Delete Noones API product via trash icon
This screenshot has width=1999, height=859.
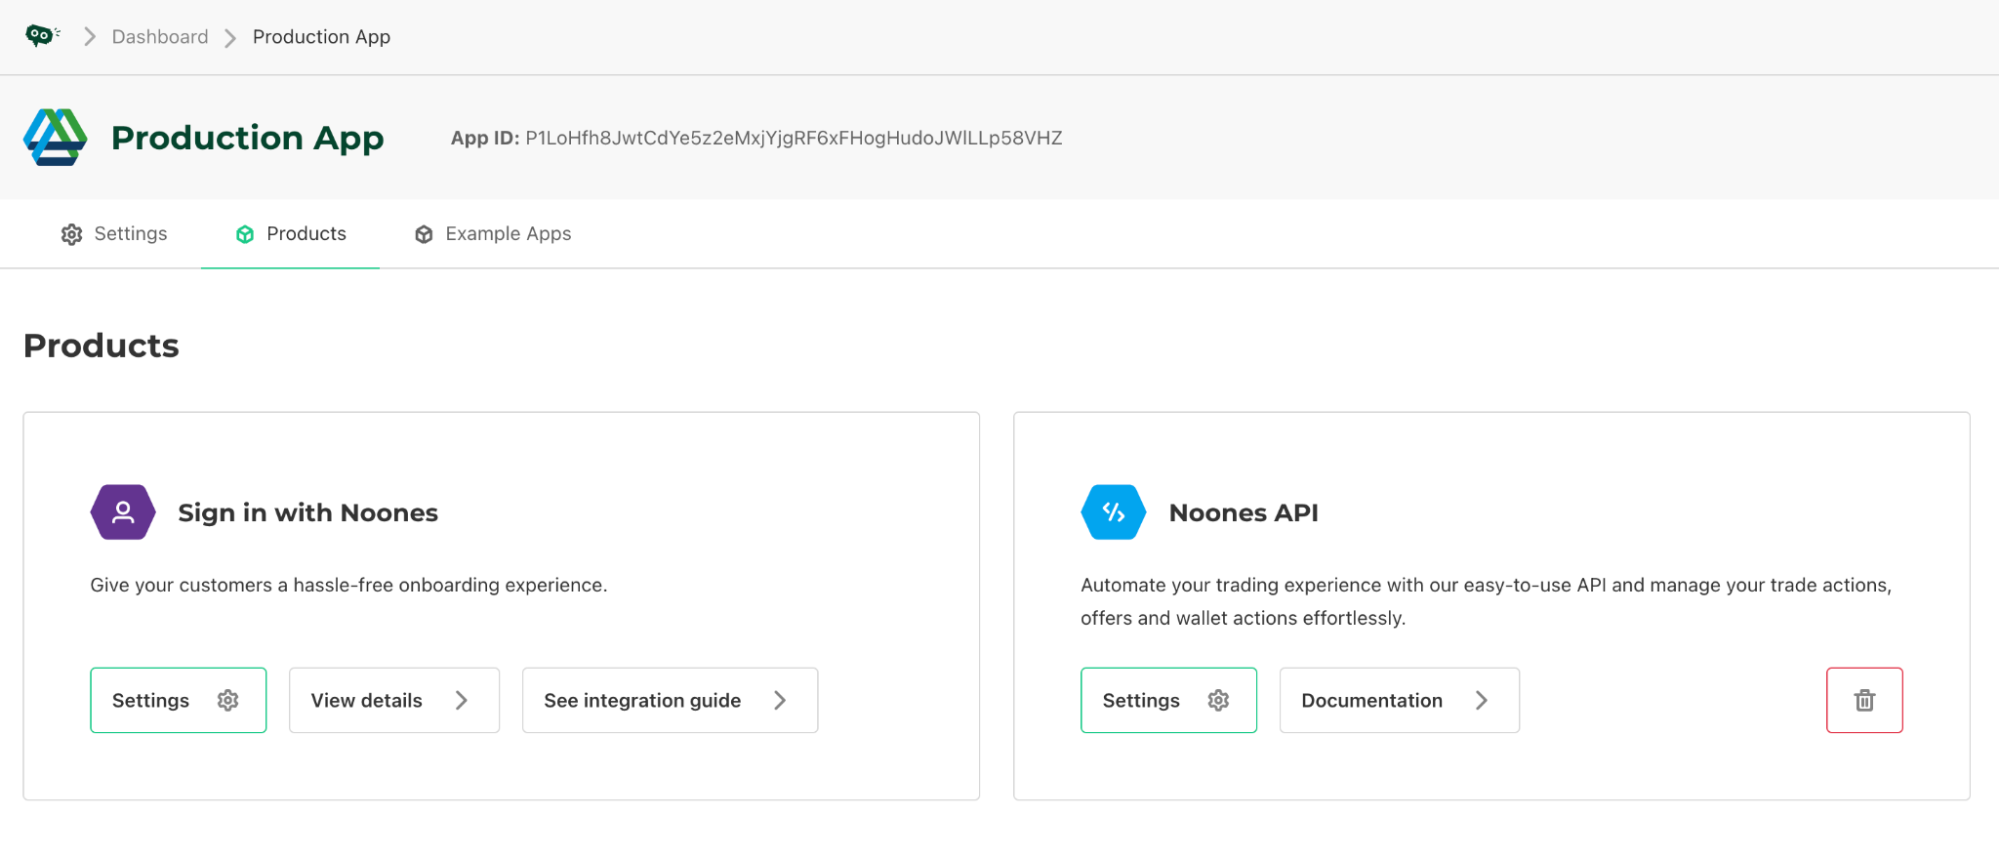point(1864,700)
